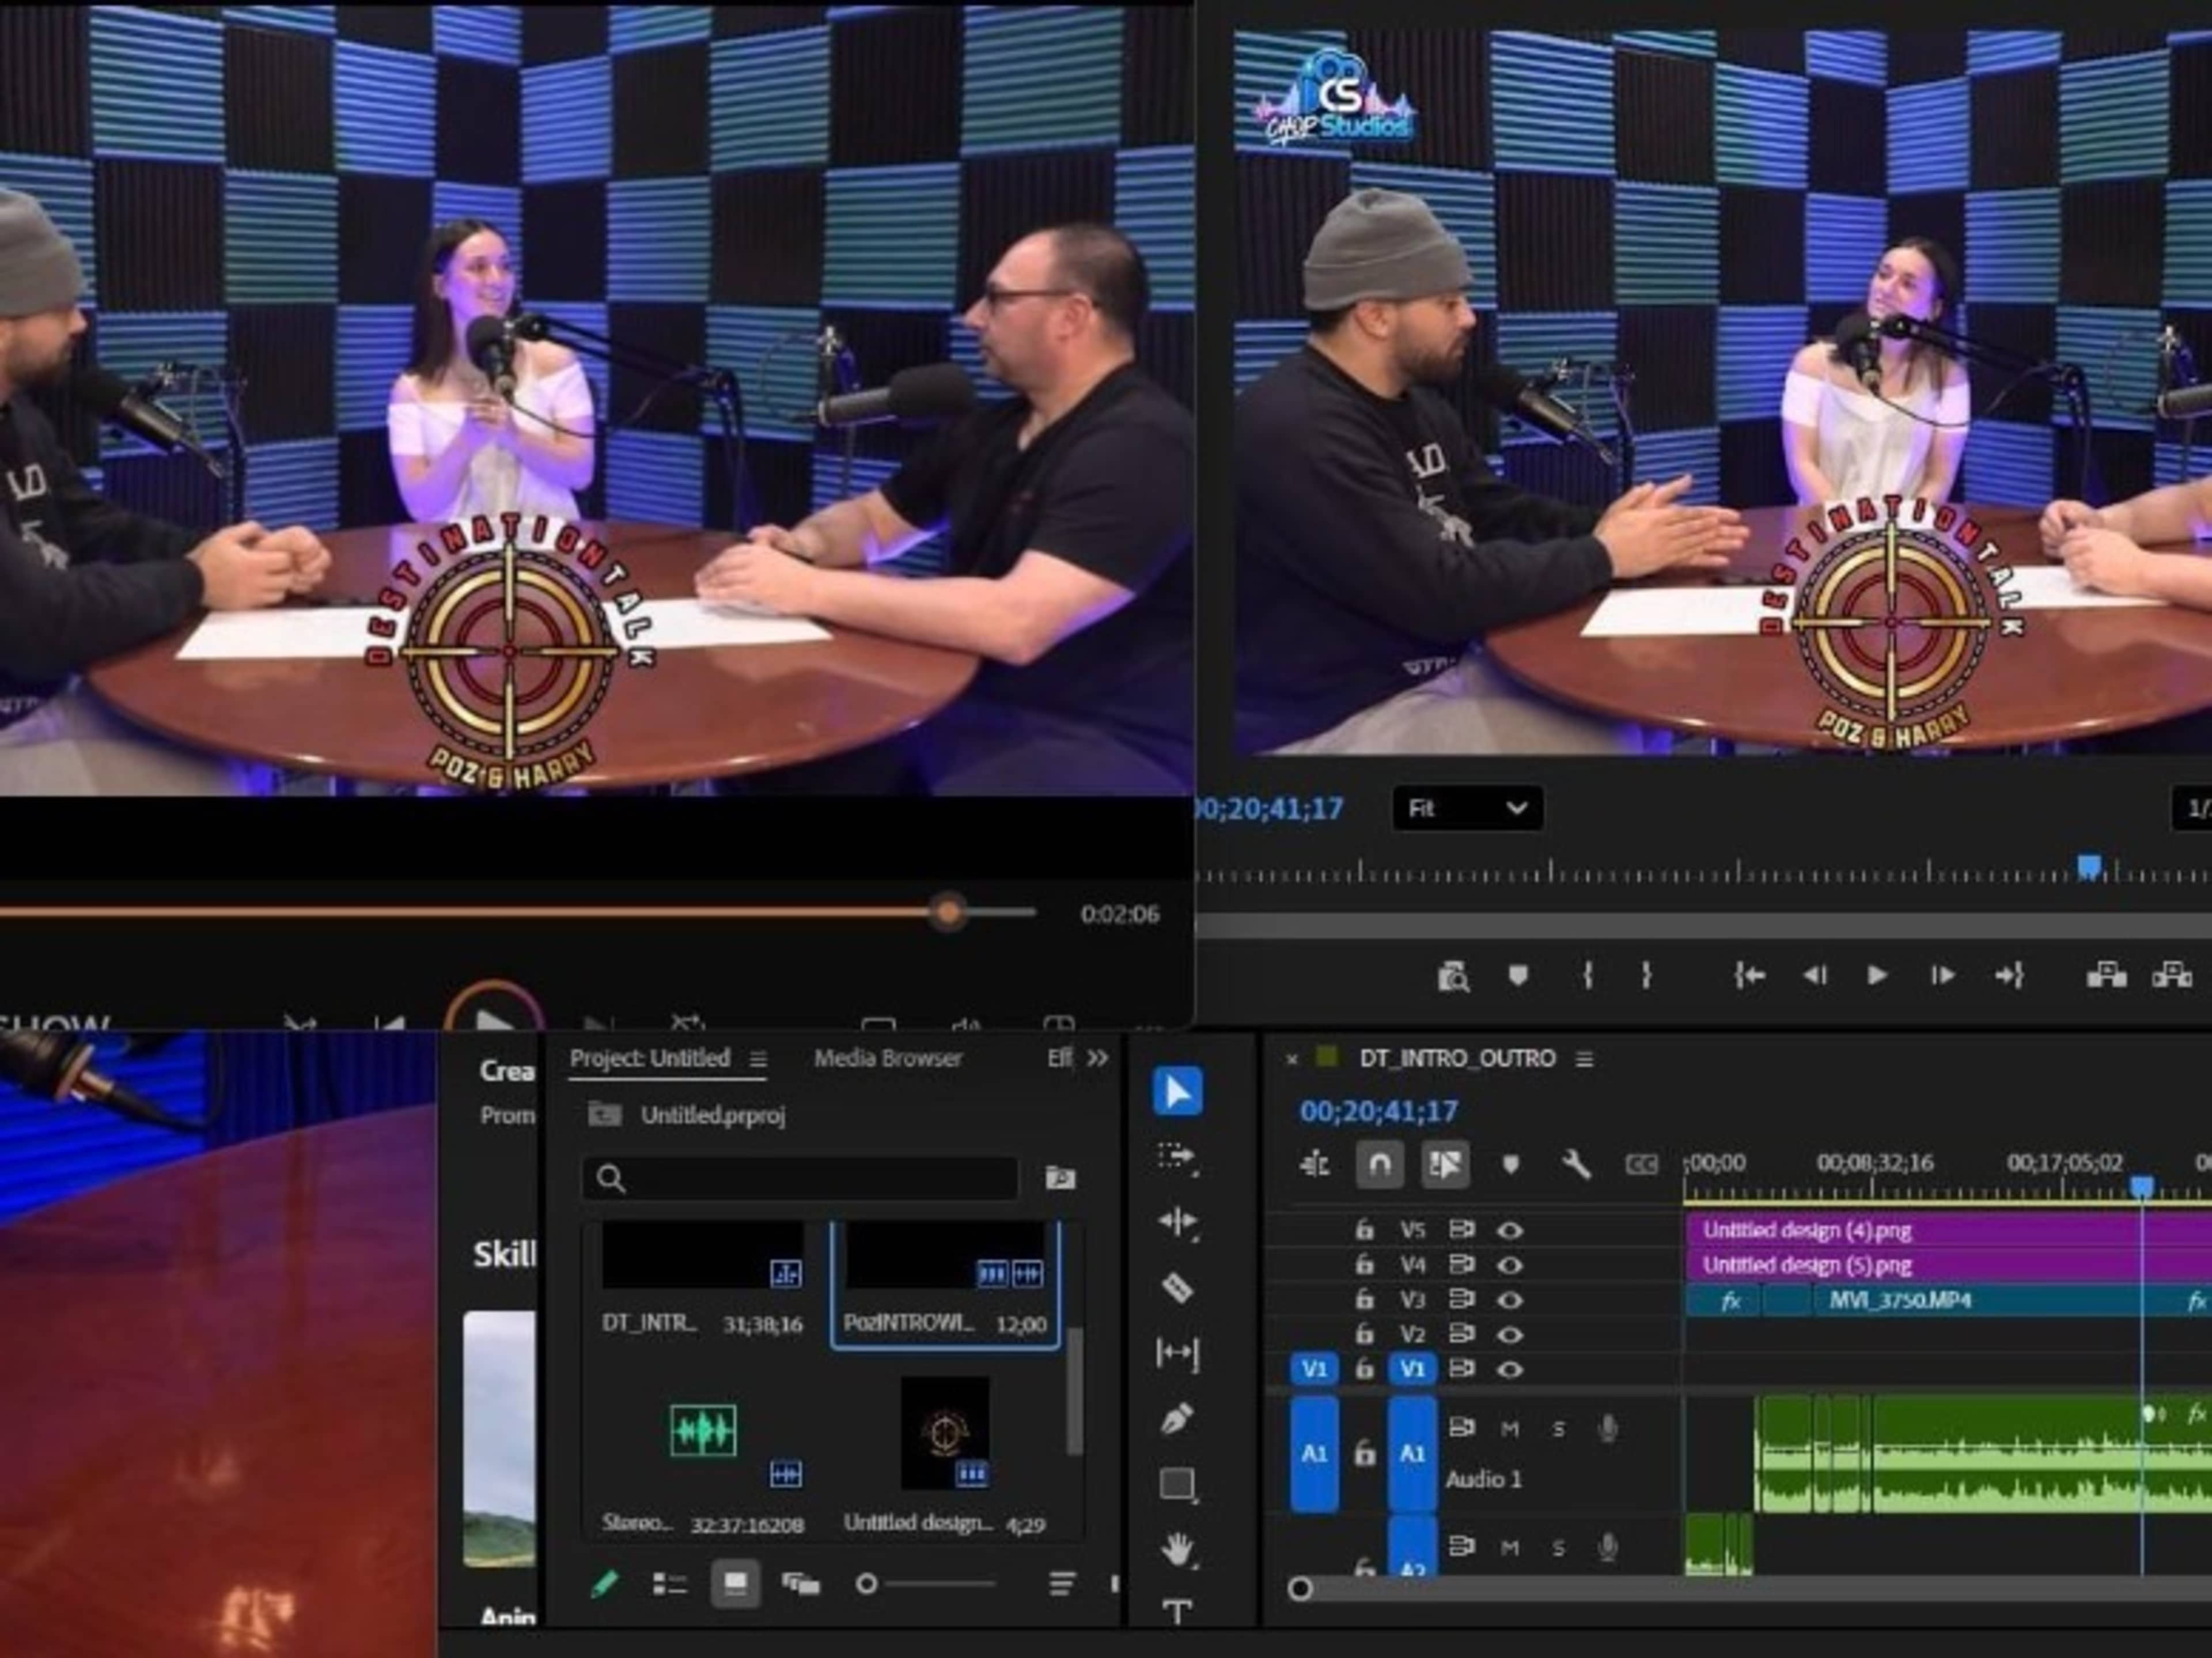Select the Track Select Forward tool
Screen dimensions: 2212x1658
tap(1177, 1158)
